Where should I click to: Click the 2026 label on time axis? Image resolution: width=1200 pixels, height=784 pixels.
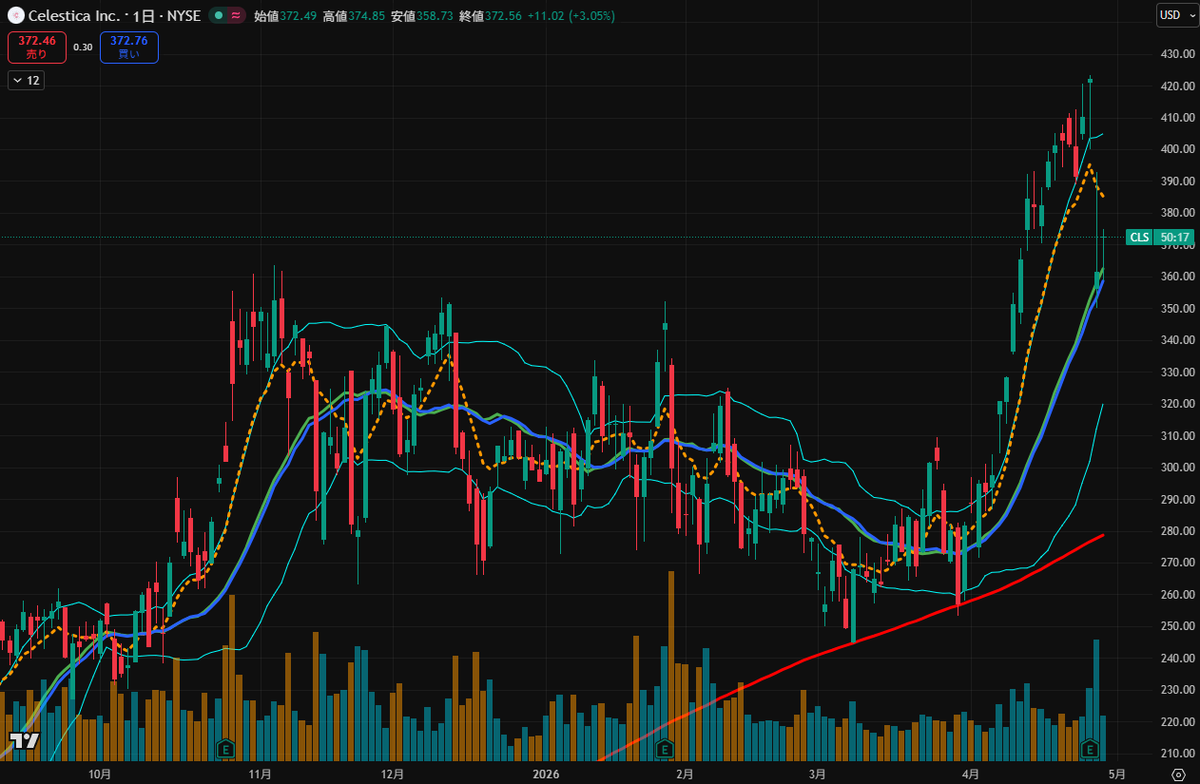545,774
